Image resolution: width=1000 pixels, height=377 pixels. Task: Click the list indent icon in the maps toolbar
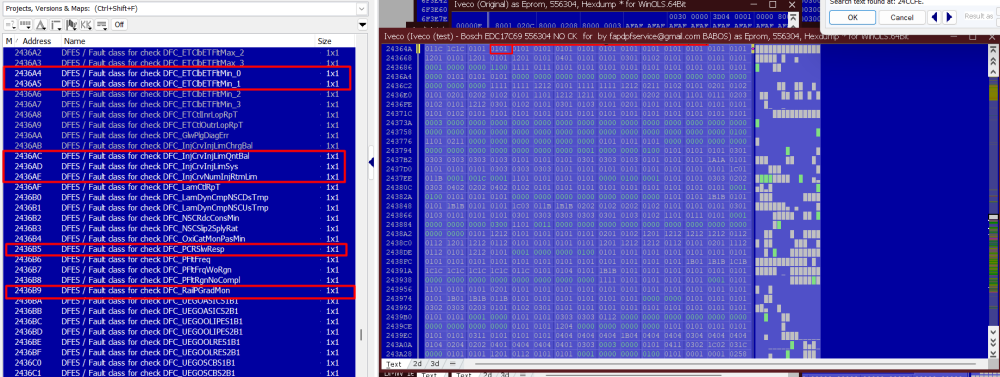pos(55,25)
